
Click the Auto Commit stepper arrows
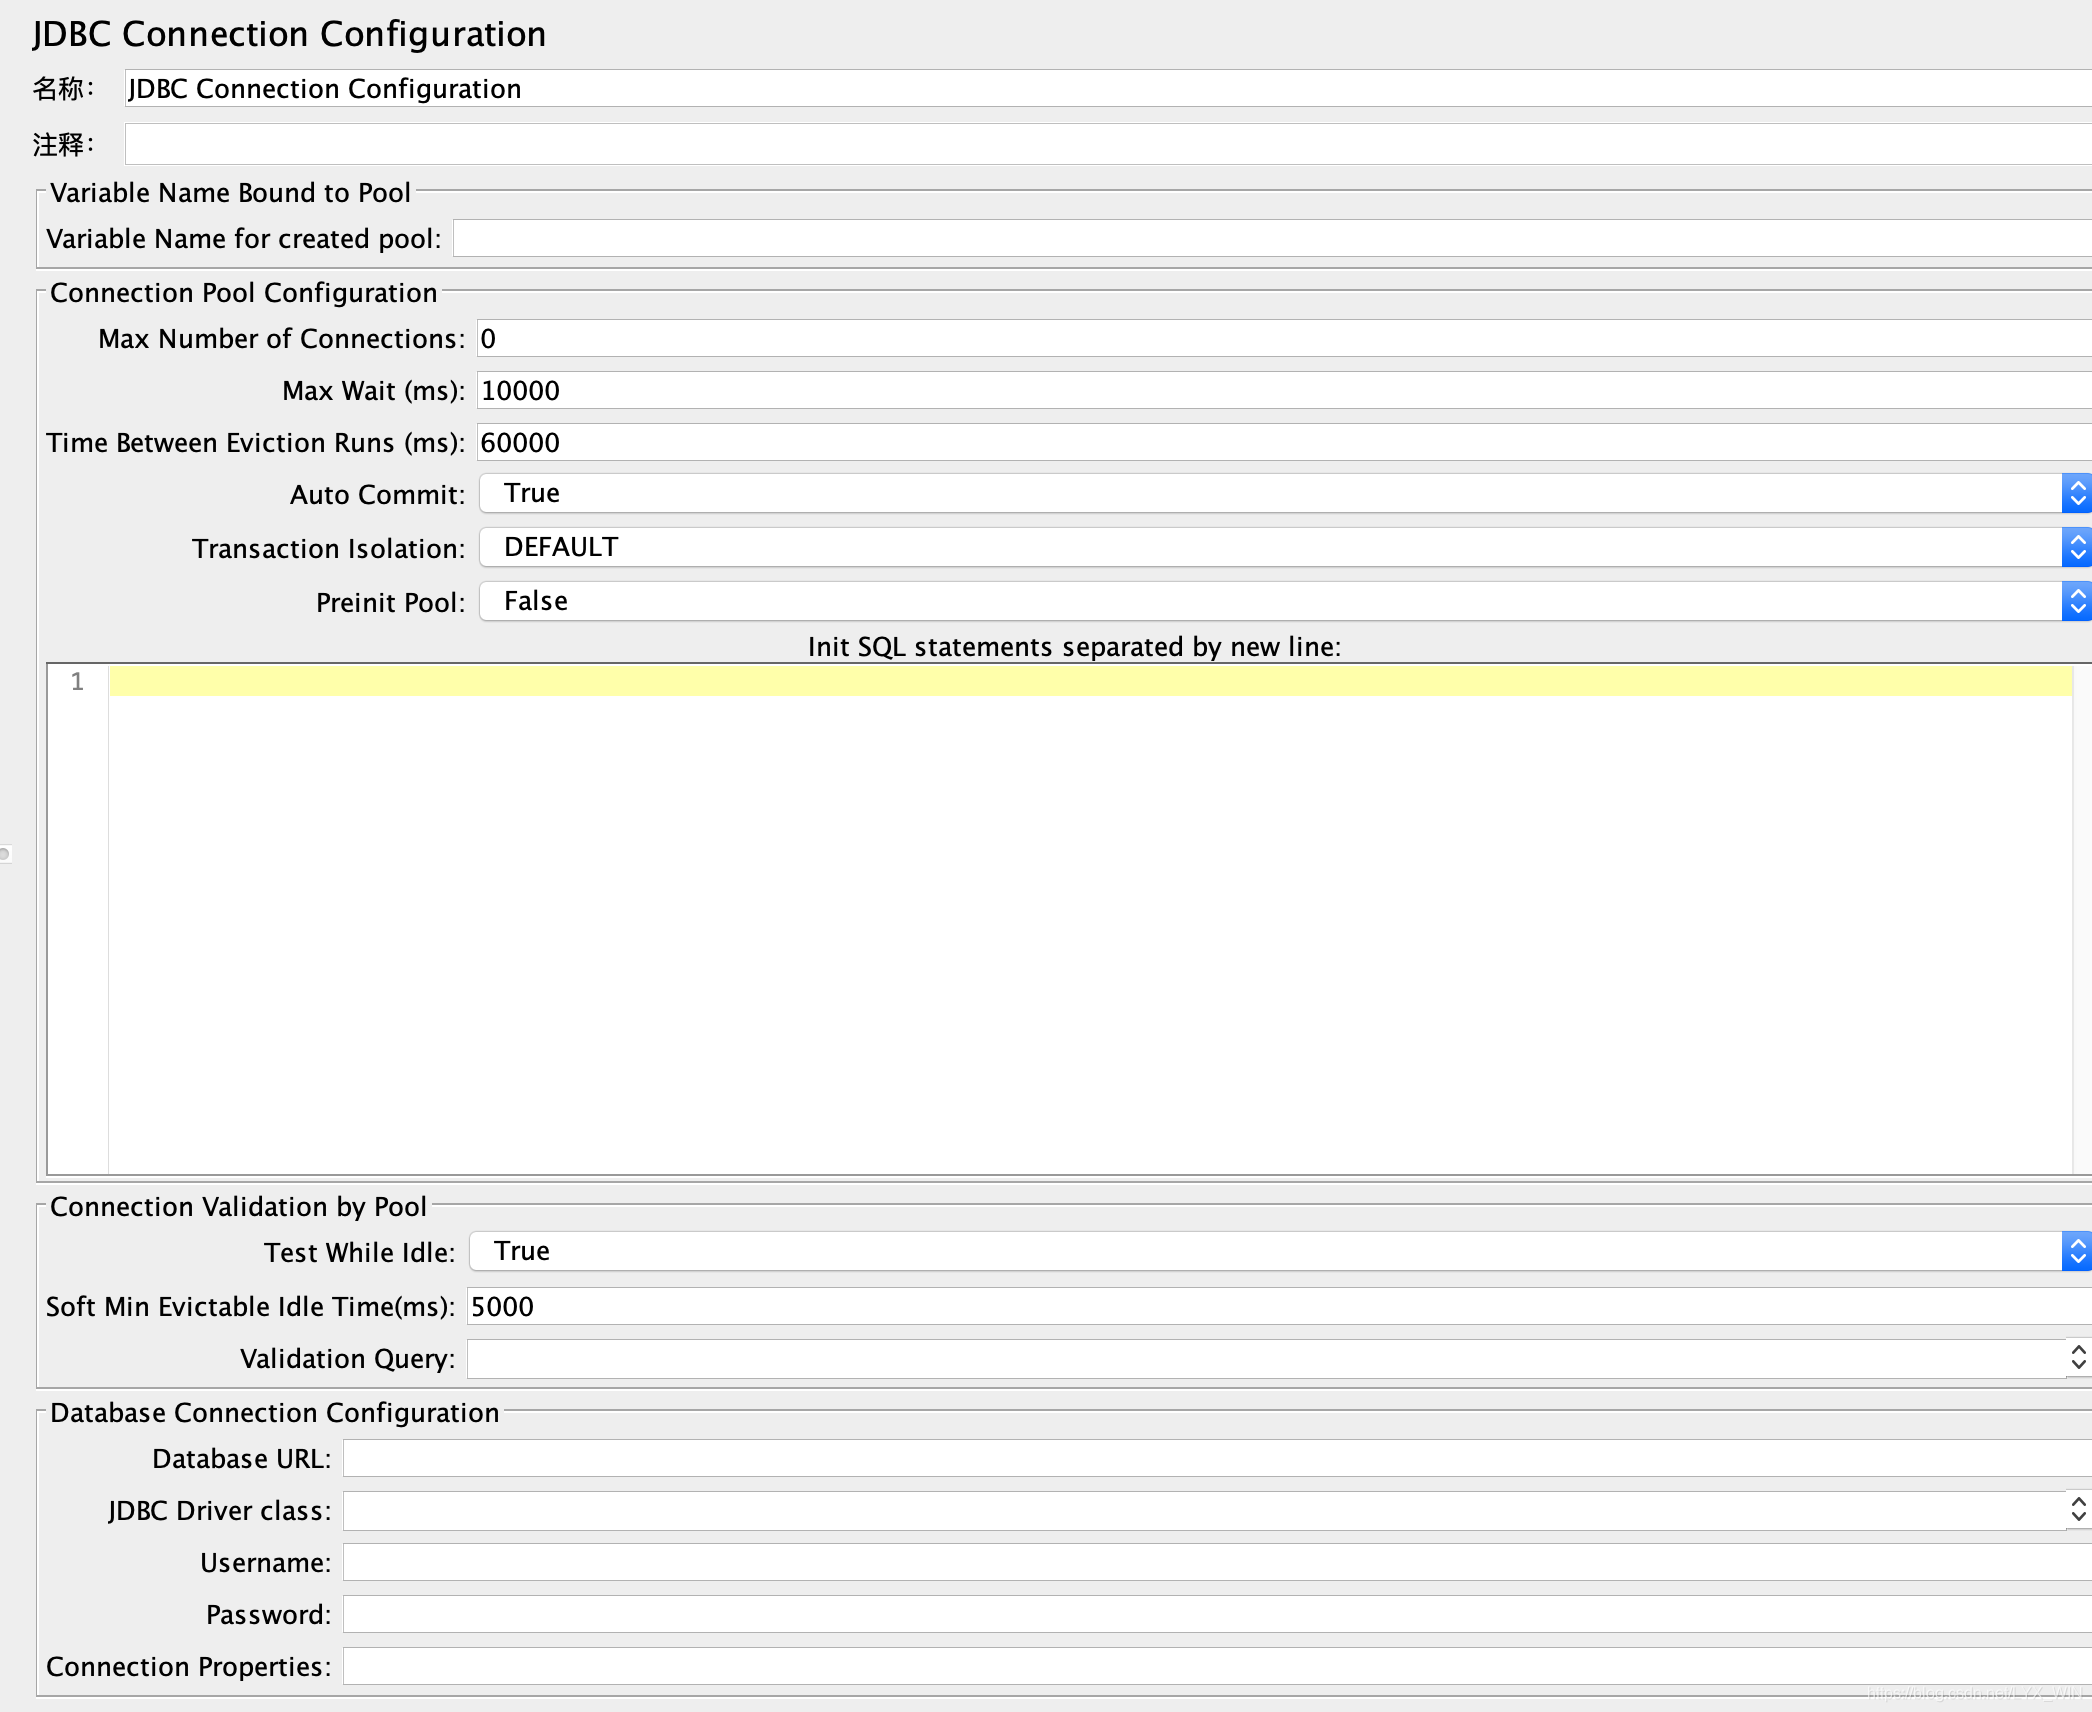(2076, 493)
